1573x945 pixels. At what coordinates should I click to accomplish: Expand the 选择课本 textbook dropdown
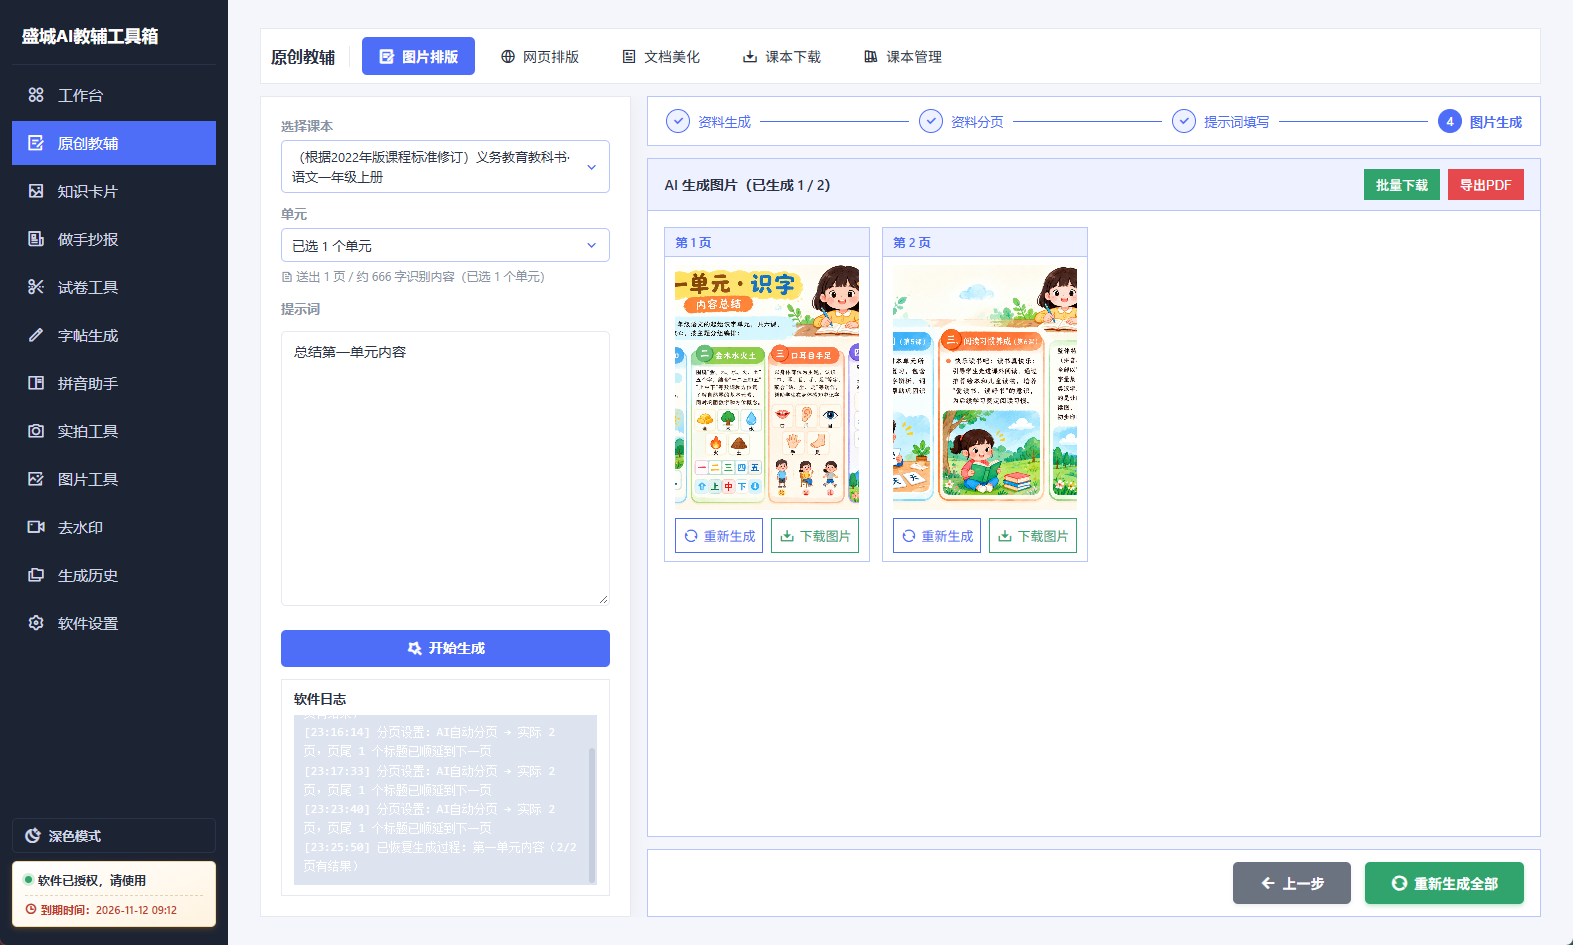coord(445,167)
